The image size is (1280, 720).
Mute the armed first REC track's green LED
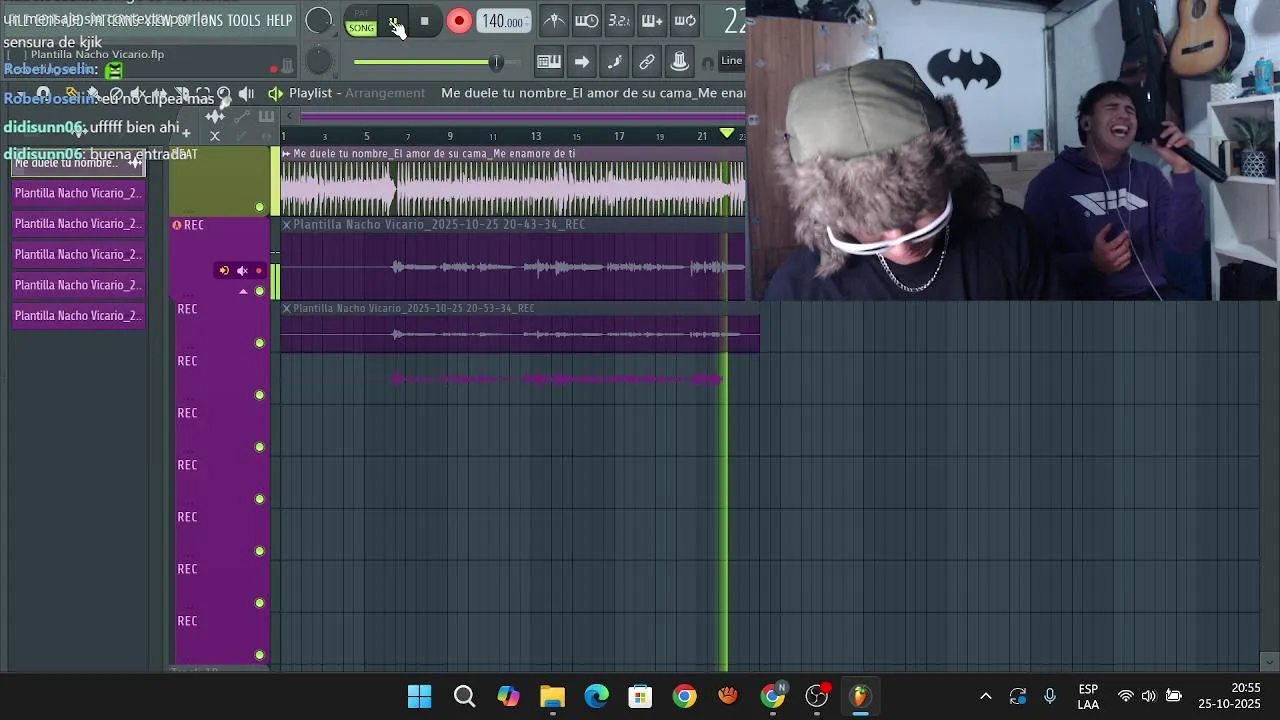click(260, 291)
